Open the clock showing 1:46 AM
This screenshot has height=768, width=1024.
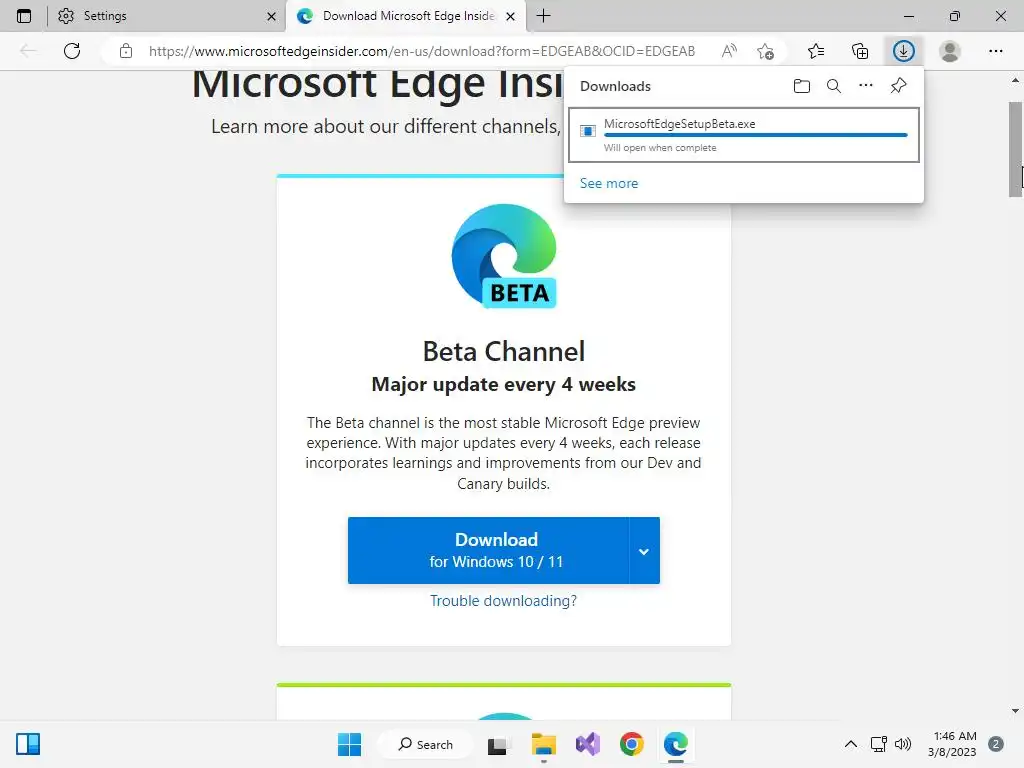952,744
